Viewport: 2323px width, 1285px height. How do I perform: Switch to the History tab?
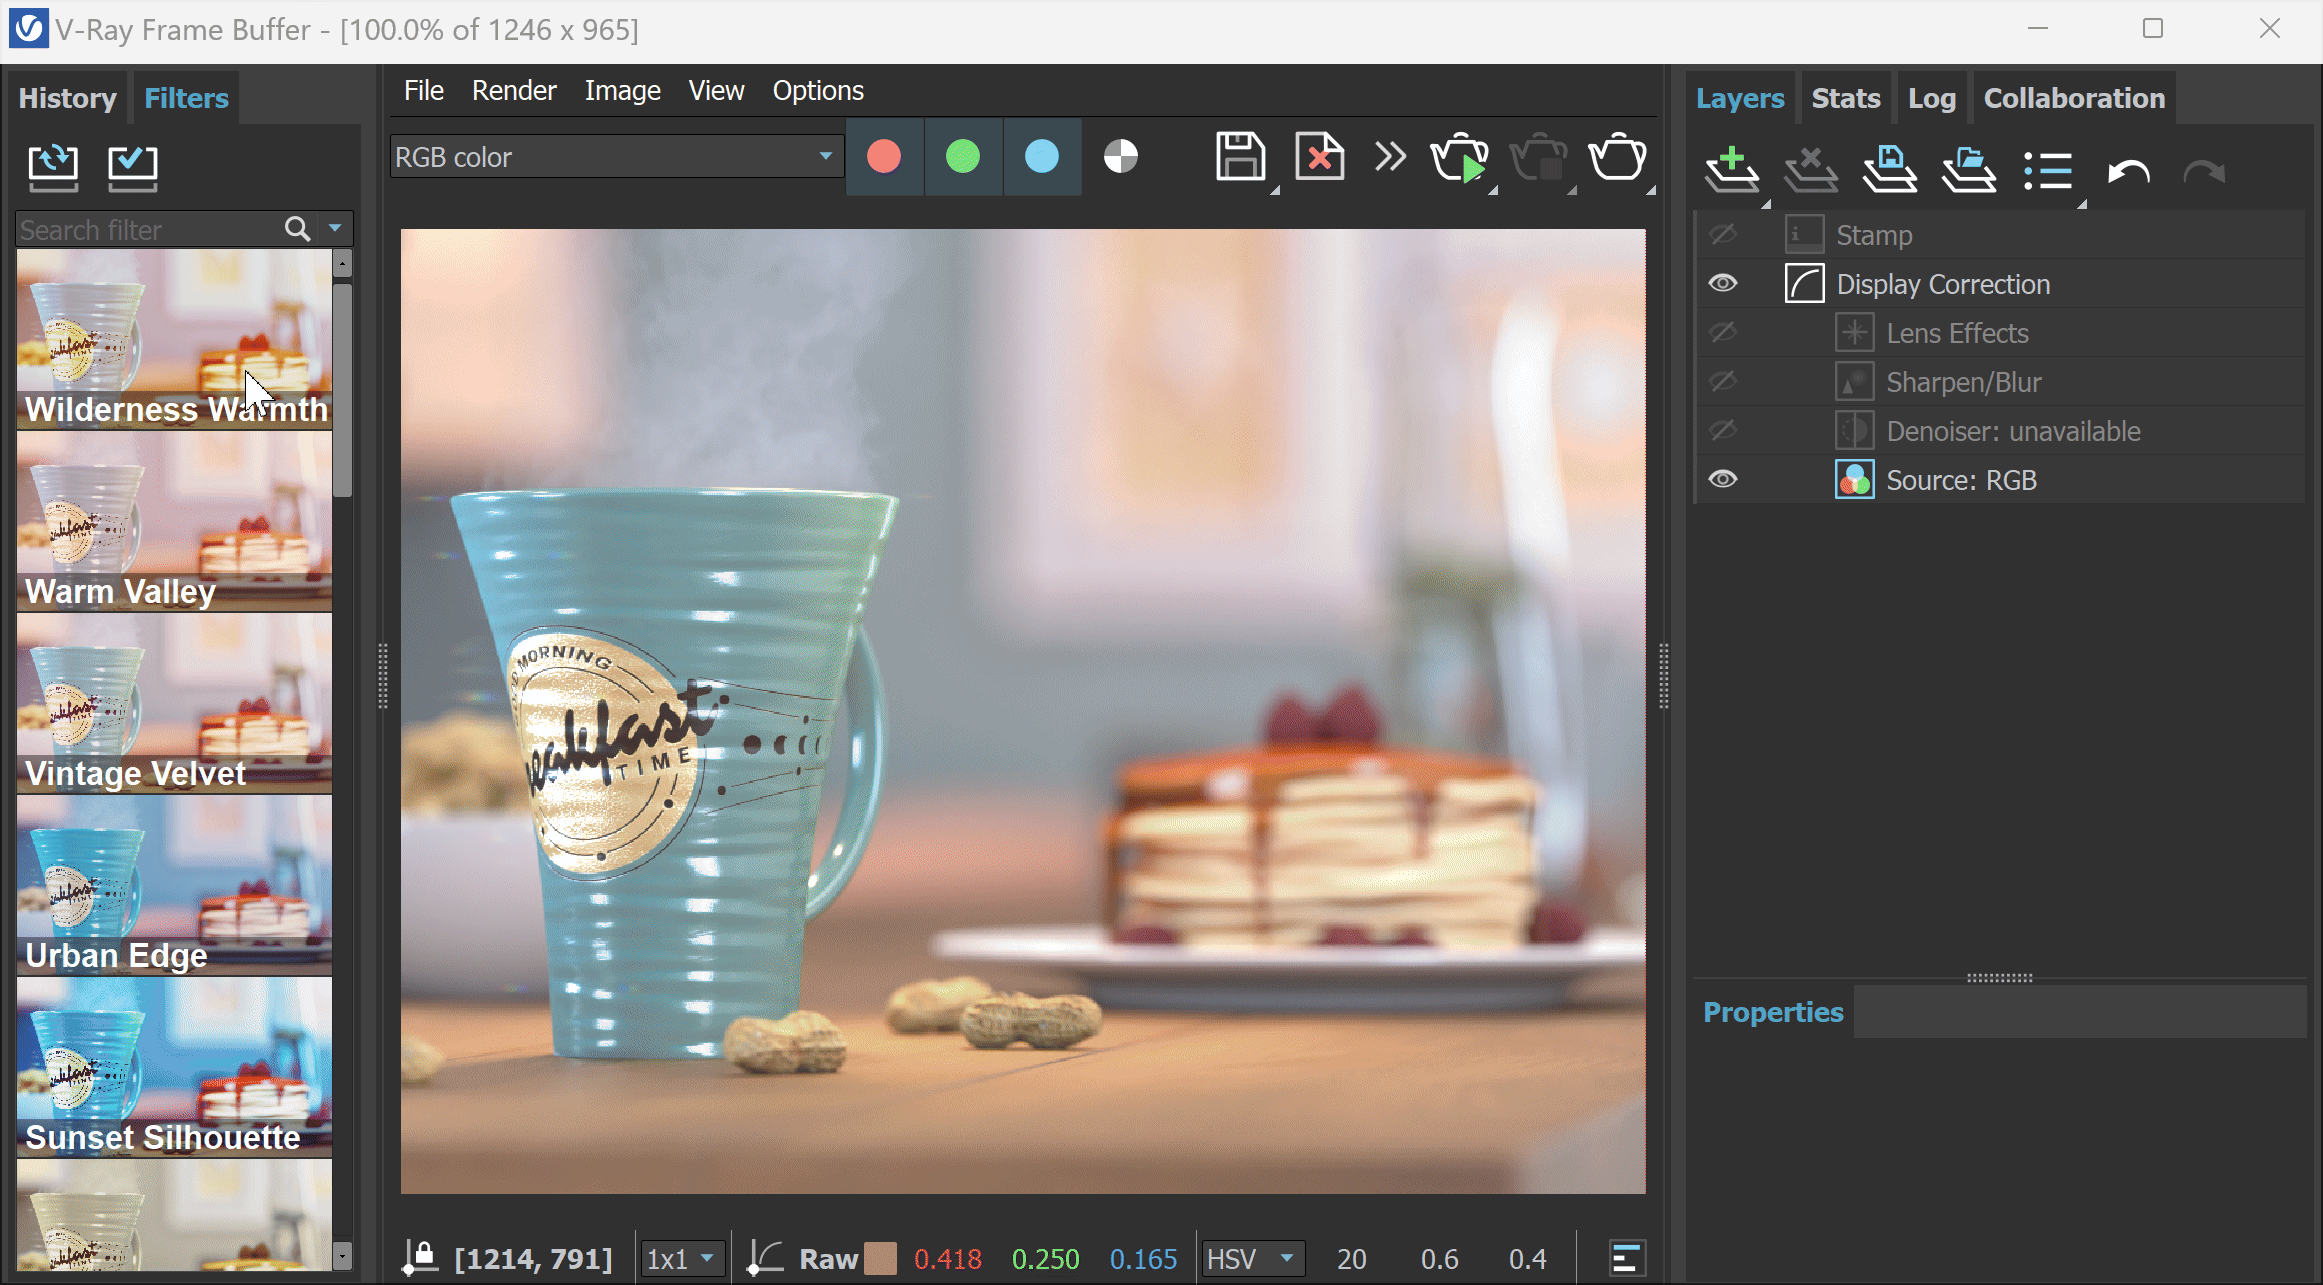coord(68,98)
